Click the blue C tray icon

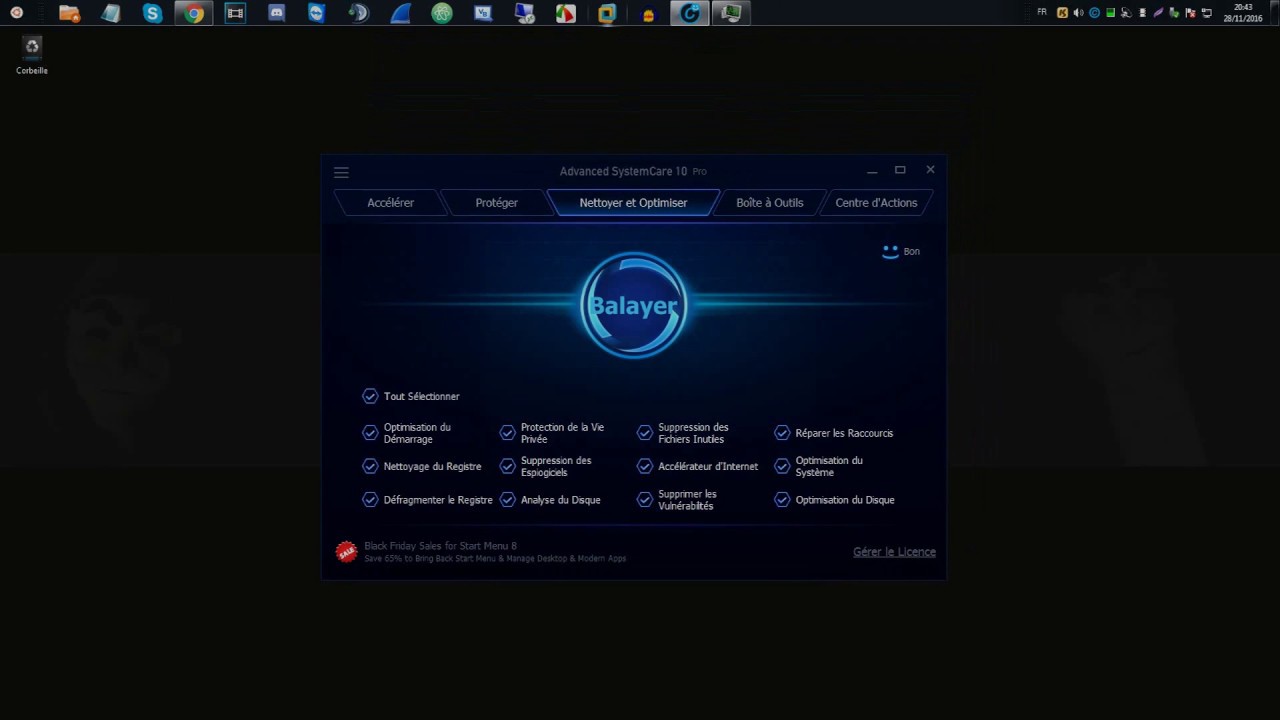(1094, 13)
